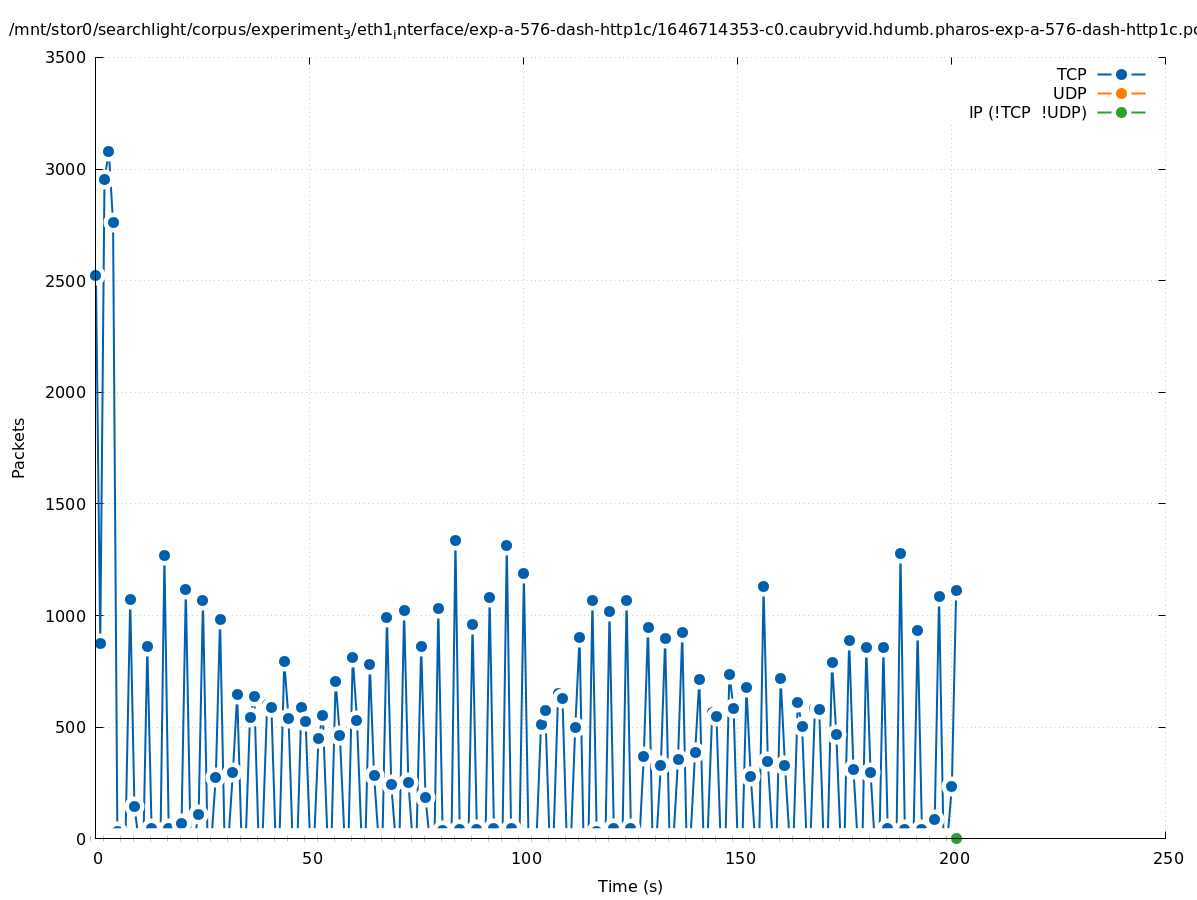Click the Time (s) x-axis label

click(x=630, y=886)
